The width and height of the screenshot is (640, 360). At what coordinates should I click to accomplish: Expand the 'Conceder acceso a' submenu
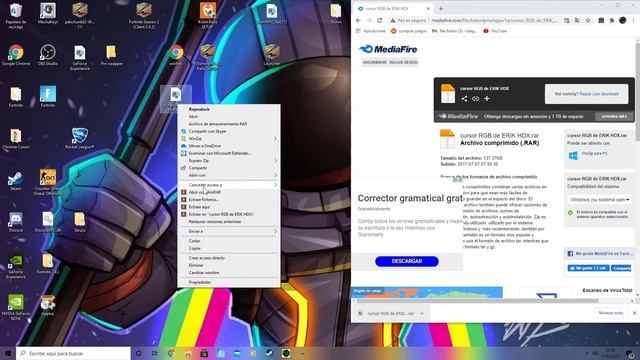[x=229, y=185]
